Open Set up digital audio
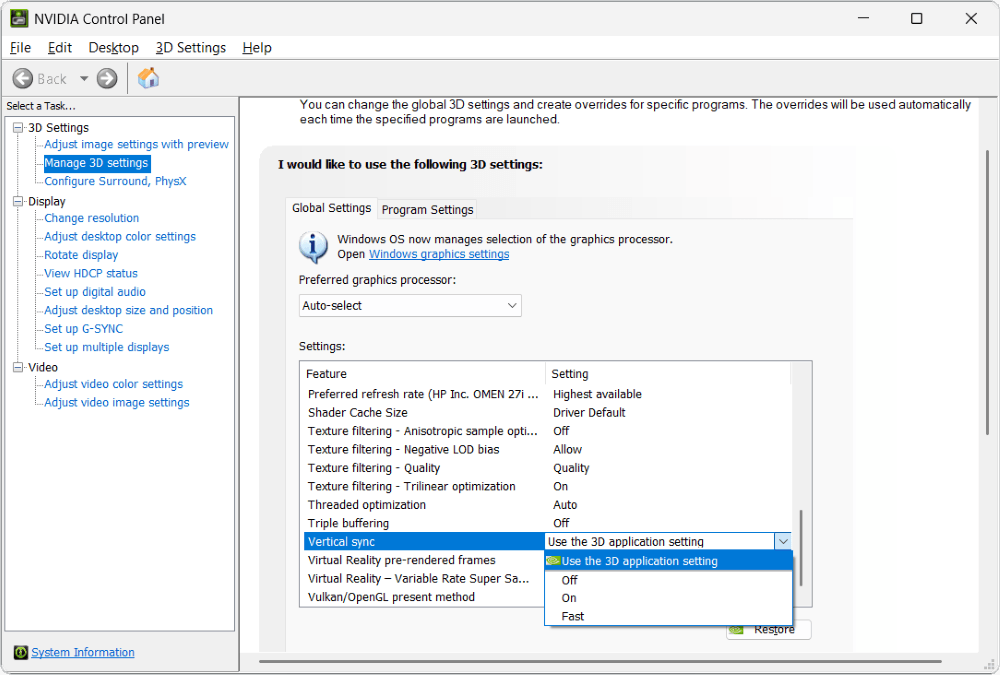 95,292
